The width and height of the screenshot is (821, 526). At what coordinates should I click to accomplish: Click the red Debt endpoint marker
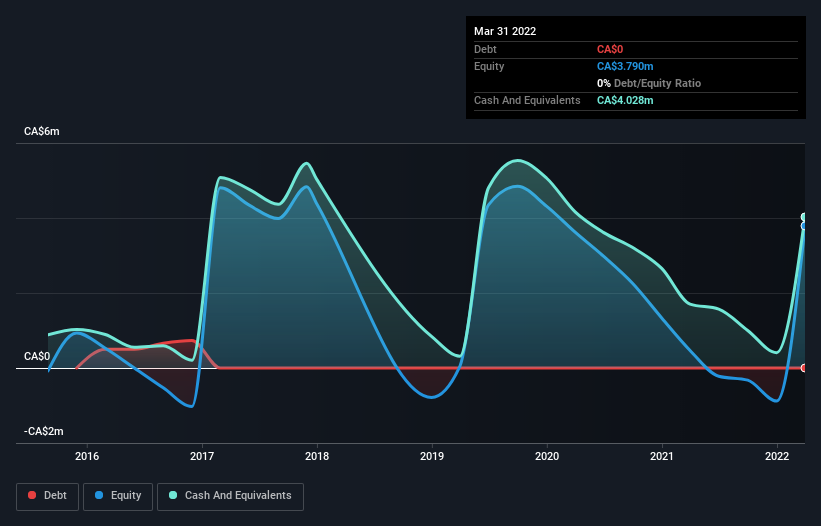(x=804, y=368)
